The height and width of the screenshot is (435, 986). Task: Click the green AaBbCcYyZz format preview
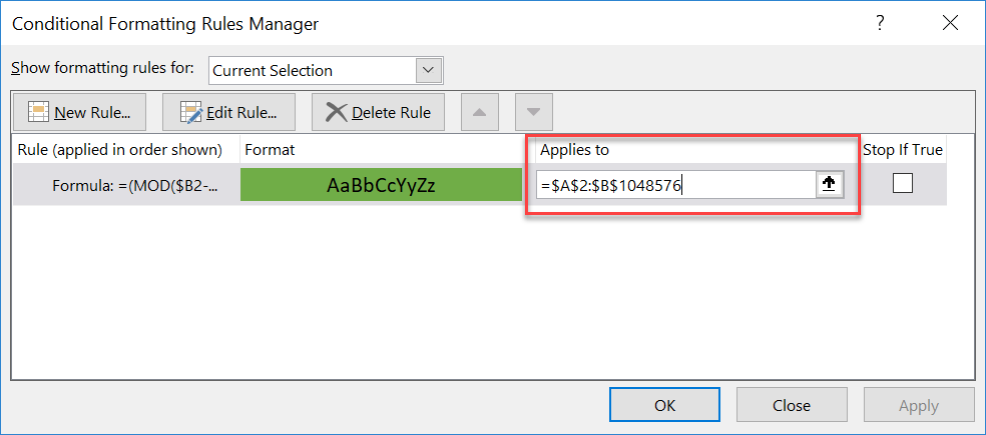[x=381, y=185]
